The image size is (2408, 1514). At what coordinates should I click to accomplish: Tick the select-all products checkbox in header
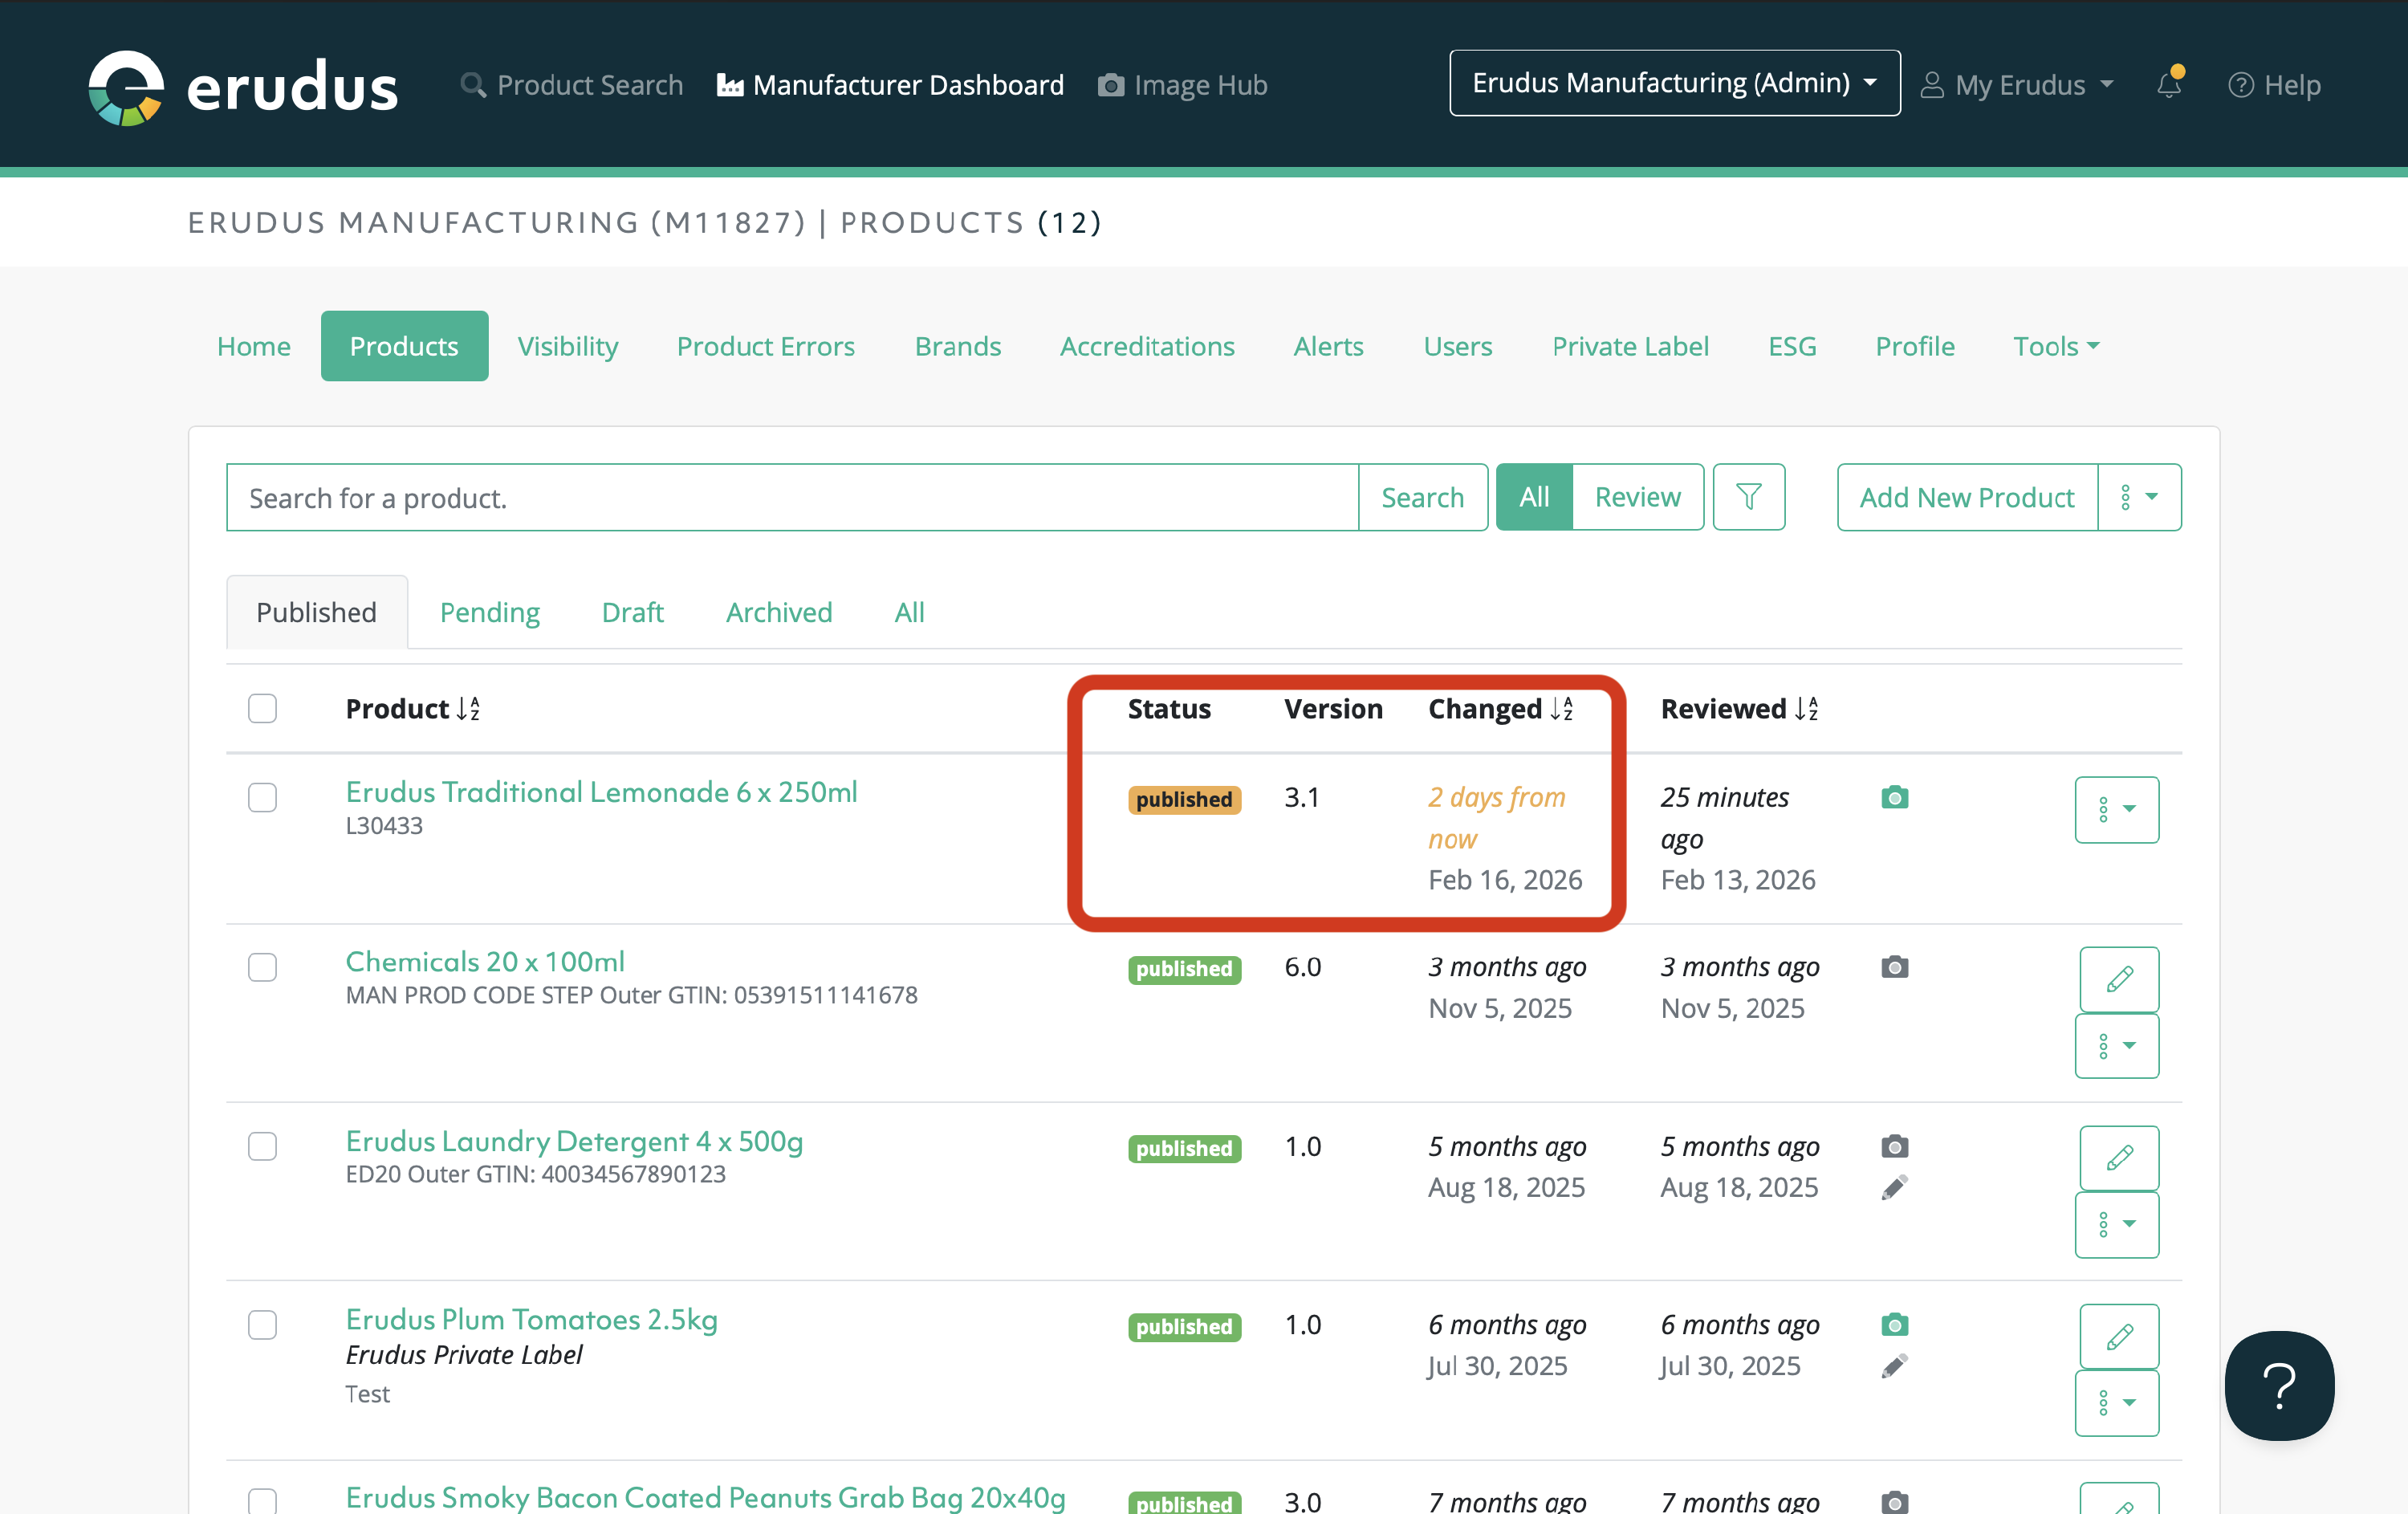tap(262, 709)
